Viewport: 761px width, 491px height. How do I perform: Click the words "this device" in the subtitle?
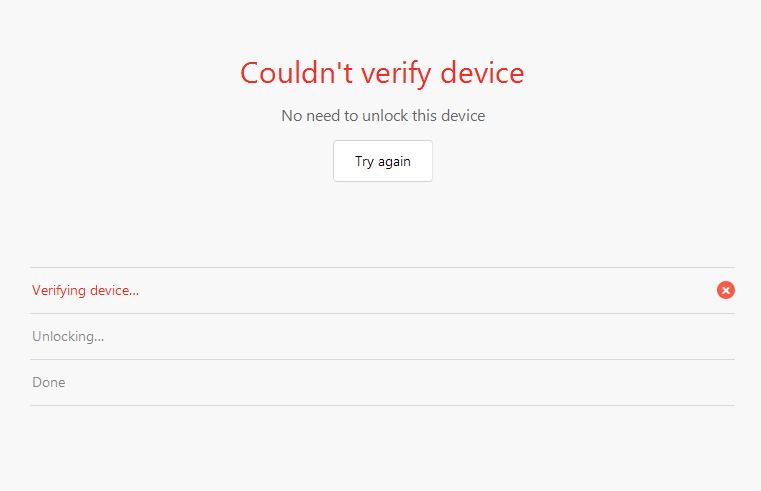pos(449,116)
